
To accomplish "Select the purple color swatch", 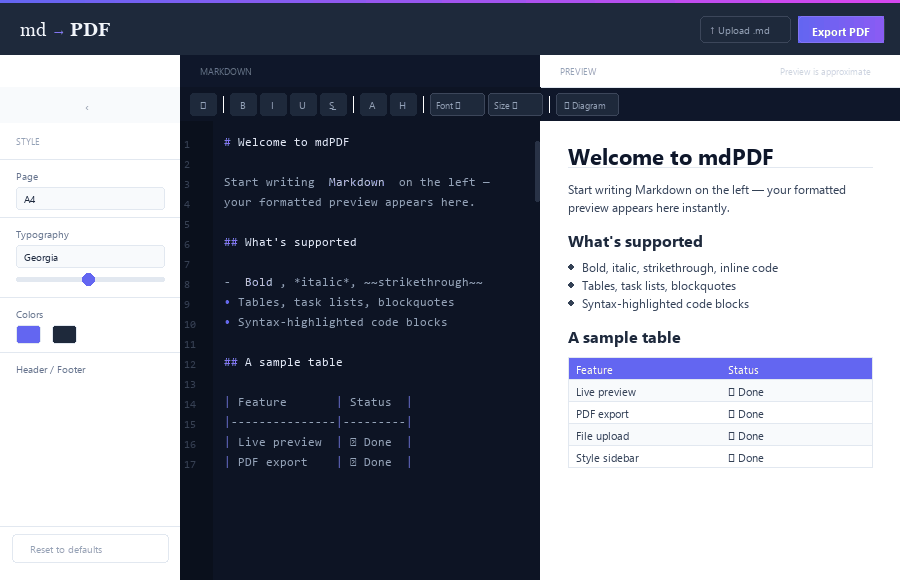I will point(28,334).
